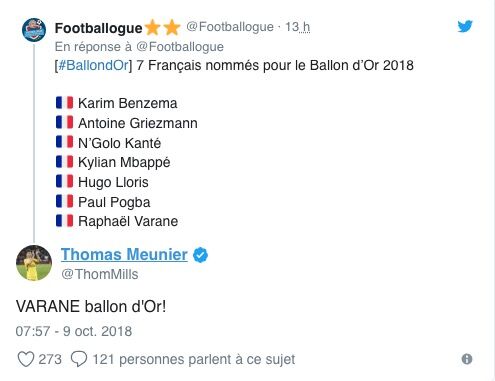Open replies via the speech bubble icon

79,359
